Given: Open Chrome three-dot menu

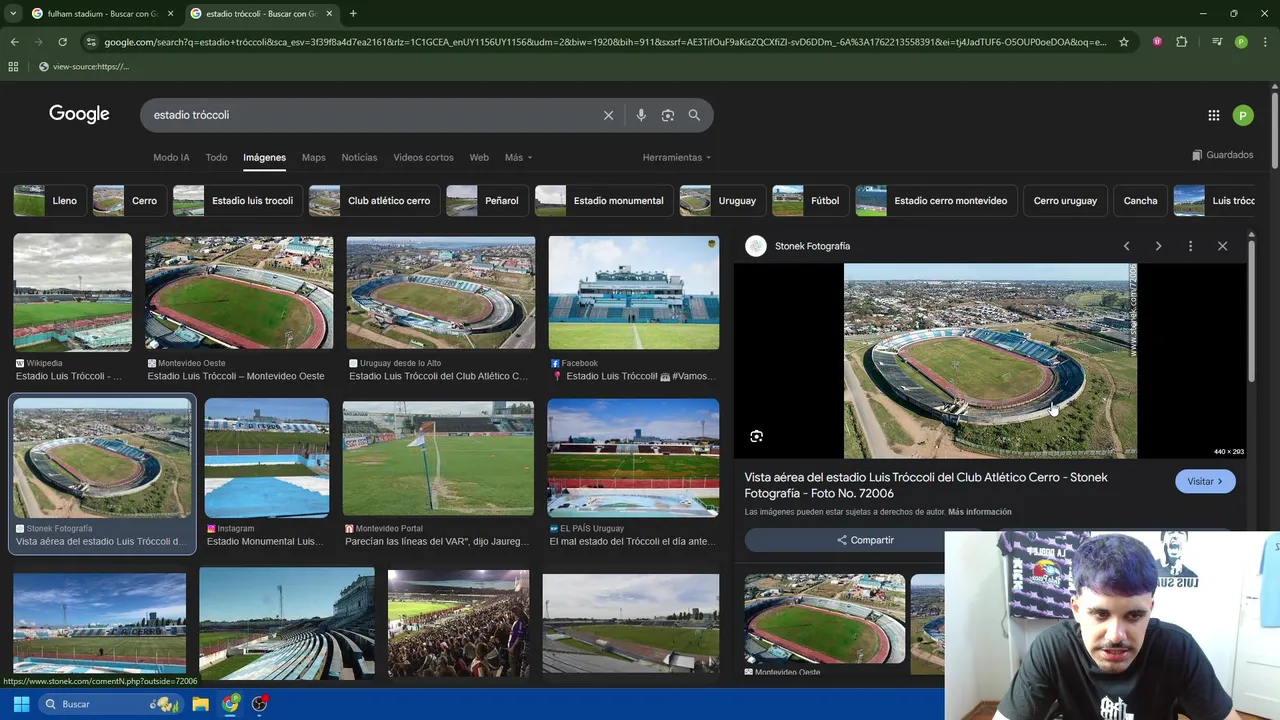Looking at the screenshot, I should pos(1265,42).
